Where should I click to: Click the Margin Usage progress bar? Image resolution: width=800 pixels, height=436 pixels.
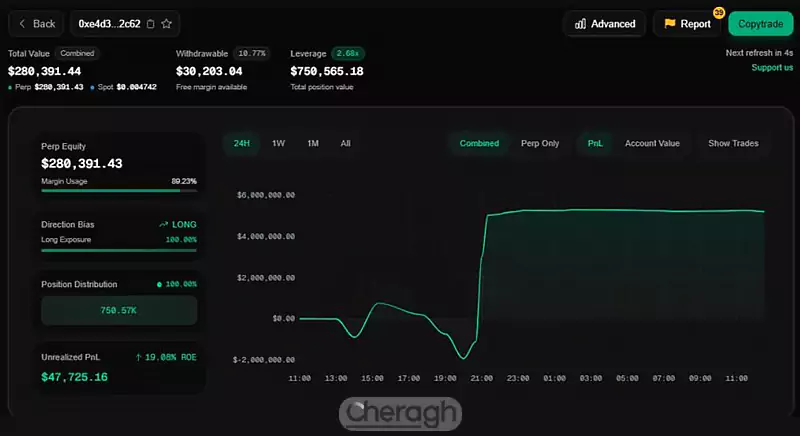118,190
